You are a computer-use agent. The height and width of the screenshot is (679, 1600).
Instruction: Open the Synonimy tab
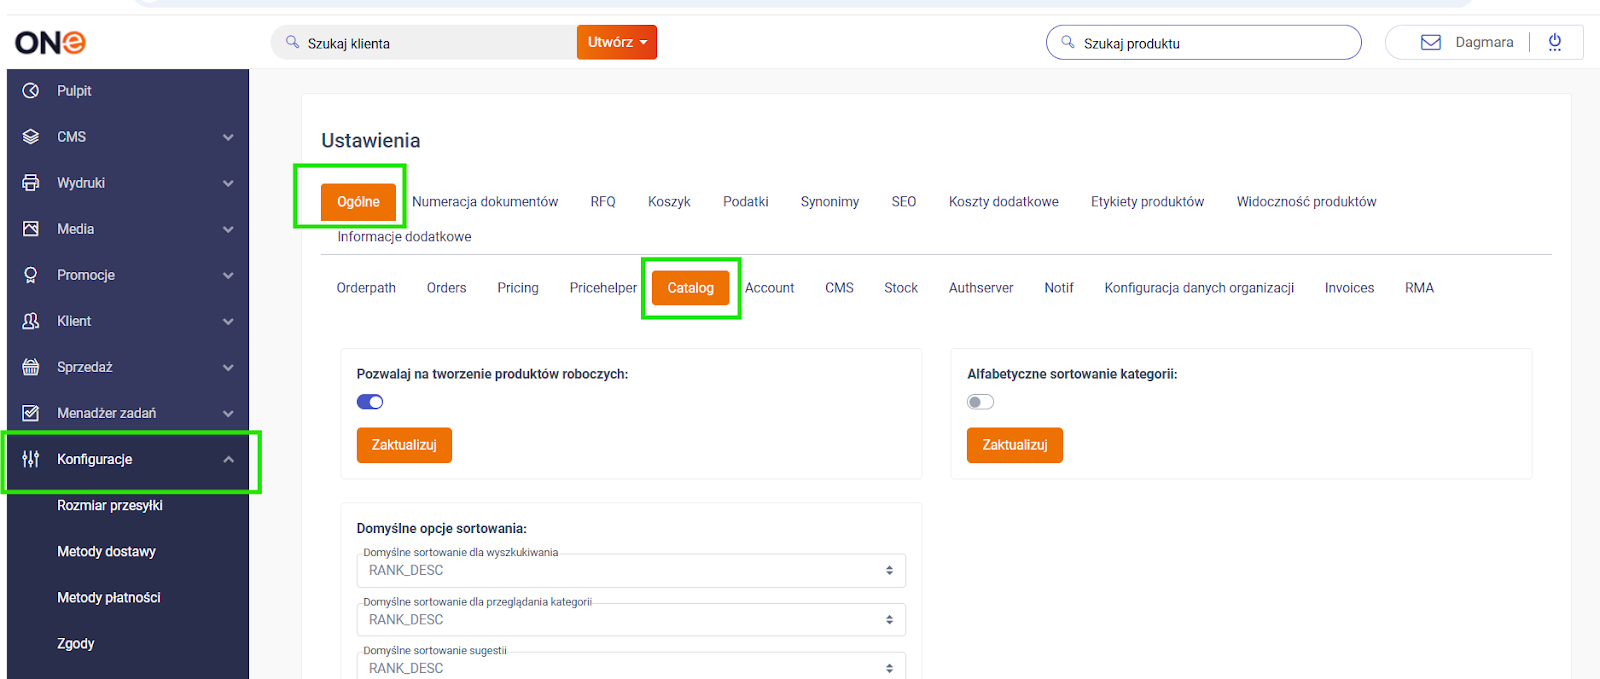(x=830, y=201)
